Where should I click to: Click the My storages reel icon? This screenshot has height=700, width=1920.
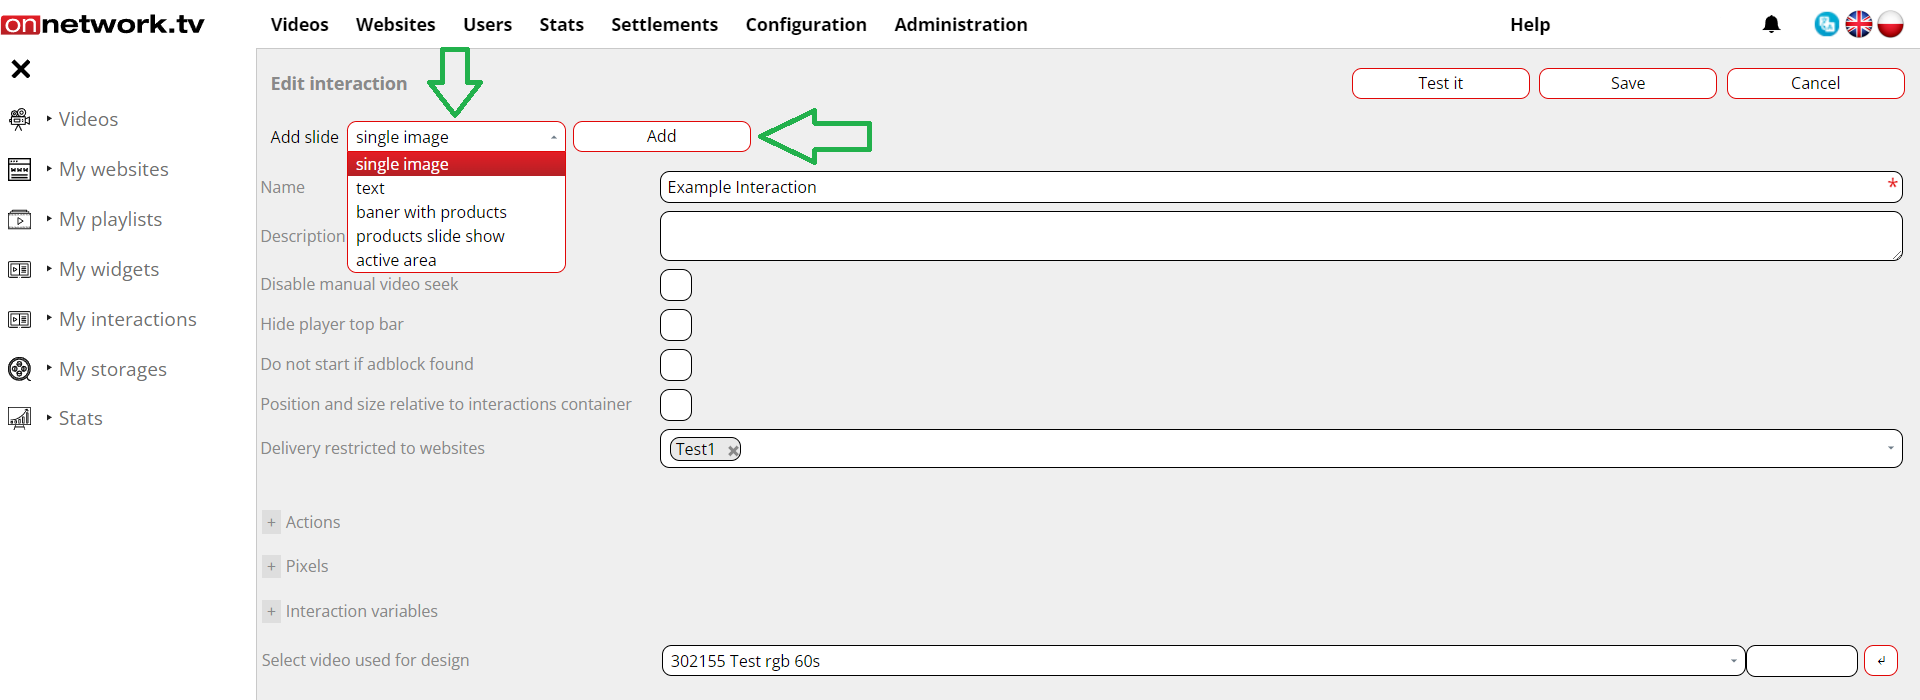19,369
